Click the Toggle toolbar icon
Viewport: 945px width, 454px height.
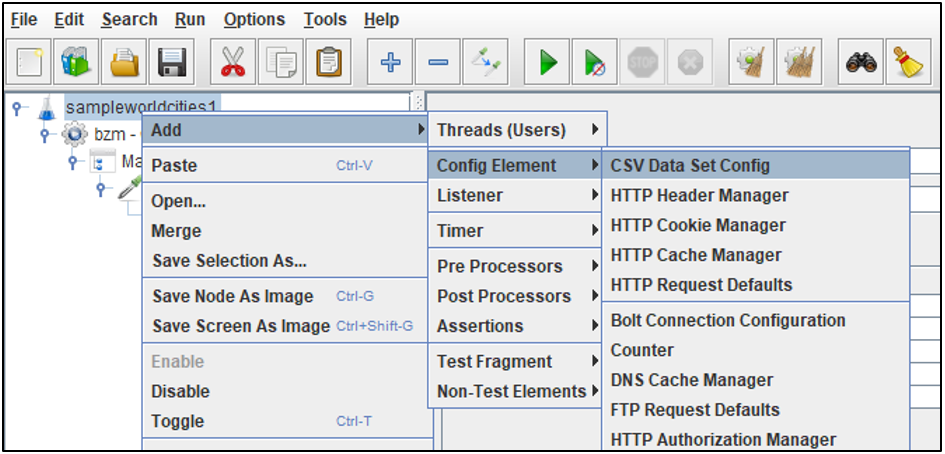487,63
